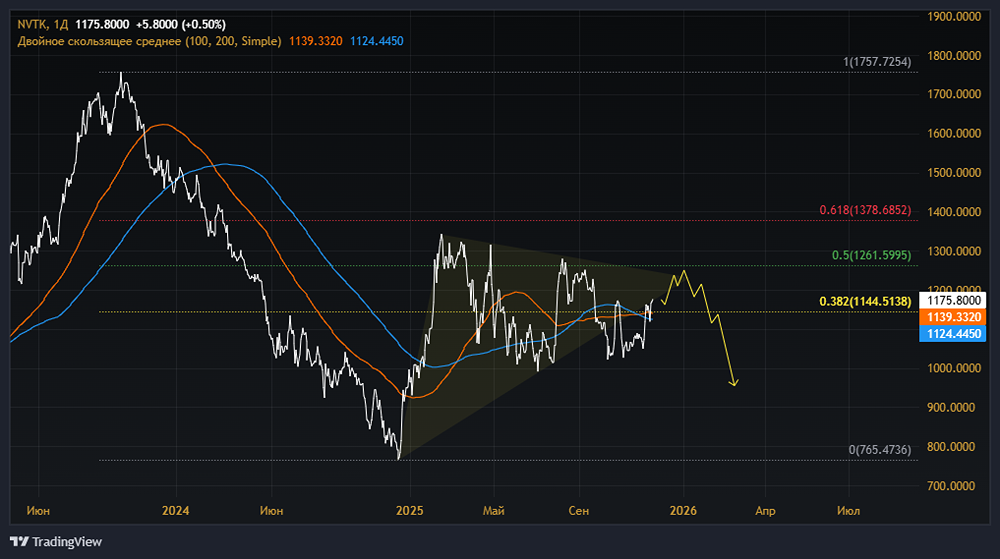Viewport: 1000px width, 559px height.
Task: Click the 0(765.4736) Fibonacci bottom label
Action: [x=880, y=451]
